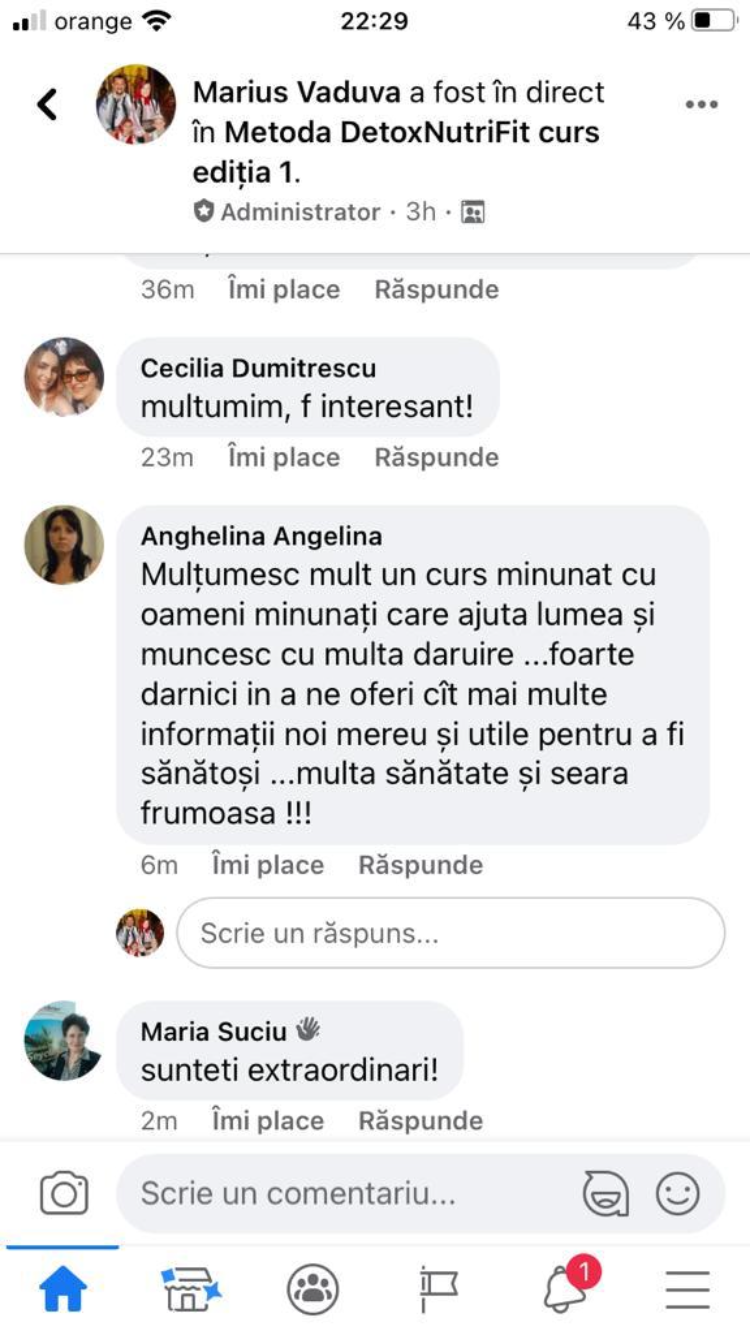Open the three-dot post options menu
This screenshot has height=1334, width=750.
coord(701,105)
